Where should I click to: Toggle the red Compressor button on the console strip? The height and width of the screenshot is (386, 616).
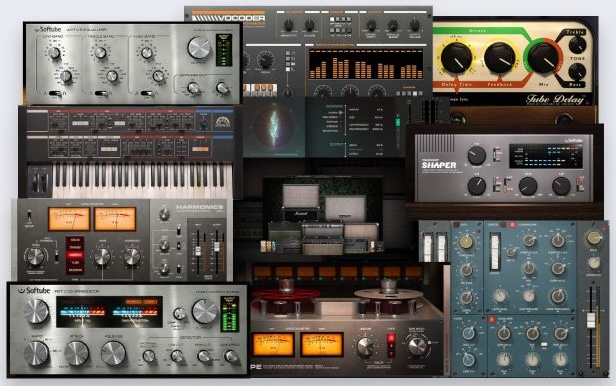tap(512, 225)
